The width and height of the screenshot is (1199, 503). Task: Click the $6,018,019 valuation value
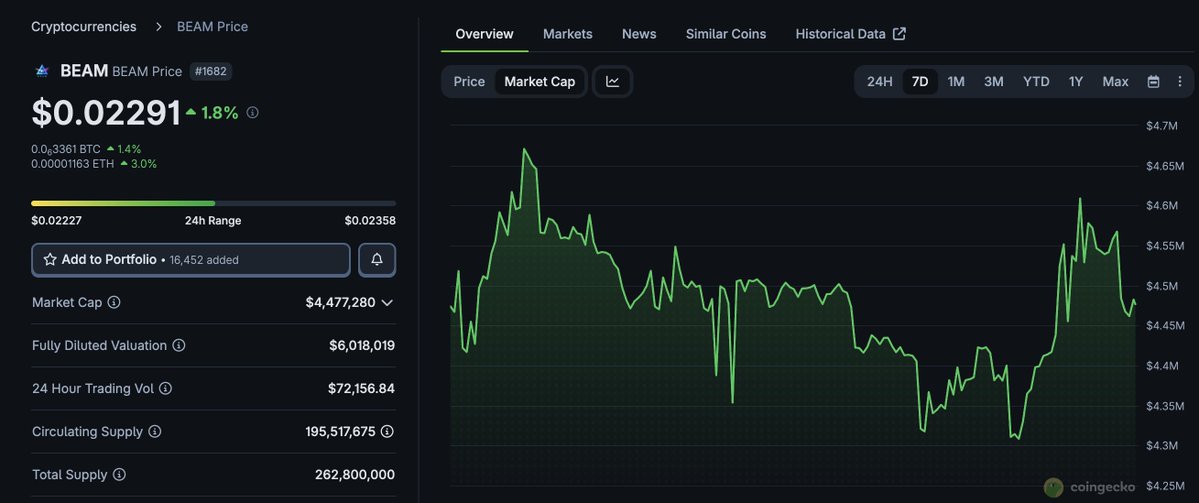[x=362, y=346]
